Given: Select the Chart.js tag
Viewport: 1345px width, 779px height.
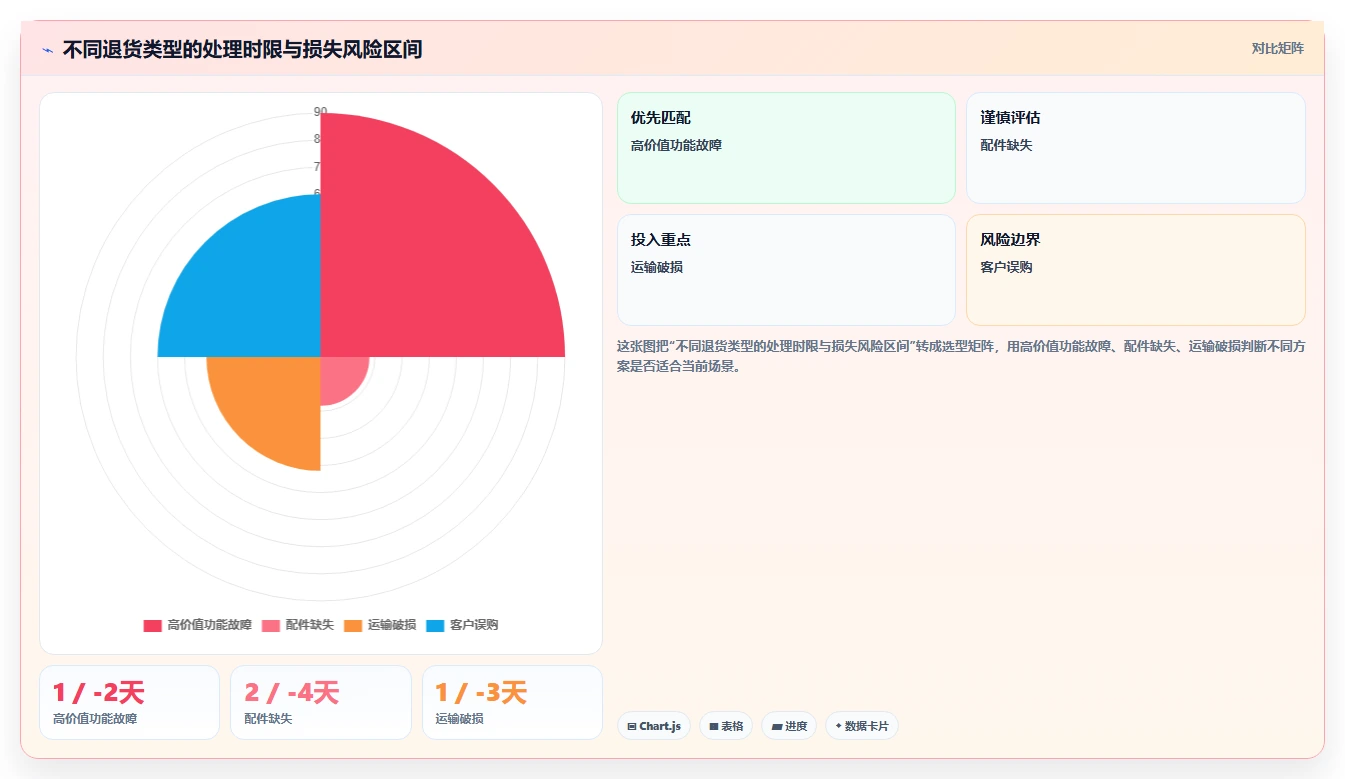Looking at the screenshot, I should [654, 726].
